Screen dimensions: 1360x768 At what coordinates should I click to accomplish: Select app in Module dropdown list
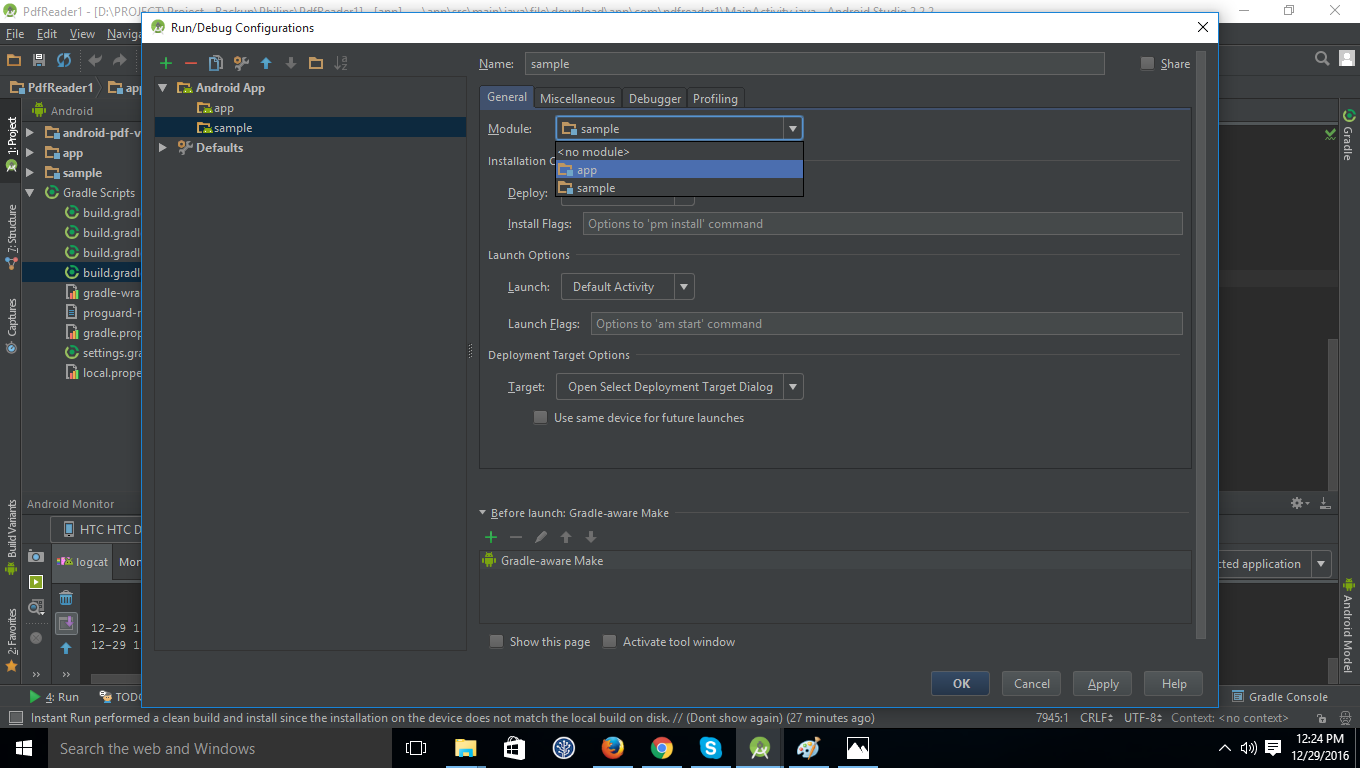click(679, 170)
